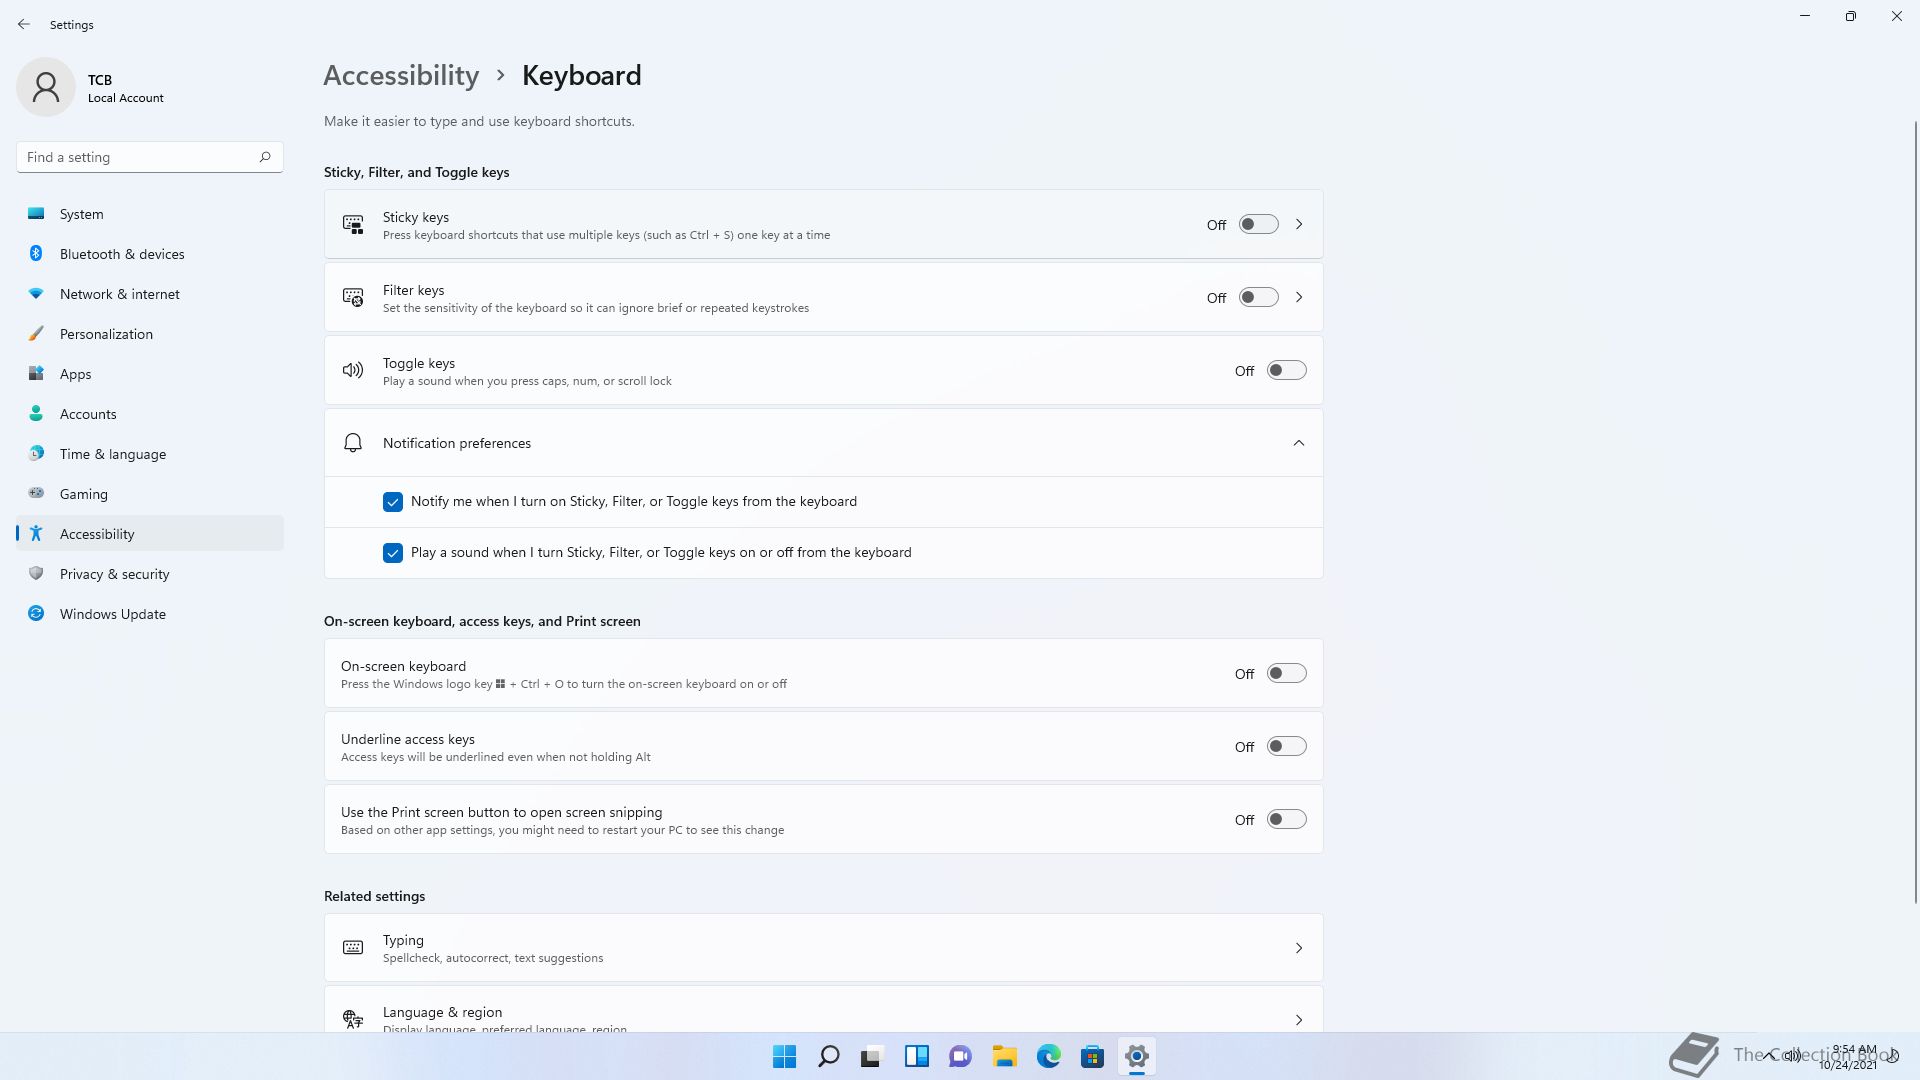The image size is (1920, 1080).
Task: Open File Explorer from the taskbar
Action: (1004, 1056)
